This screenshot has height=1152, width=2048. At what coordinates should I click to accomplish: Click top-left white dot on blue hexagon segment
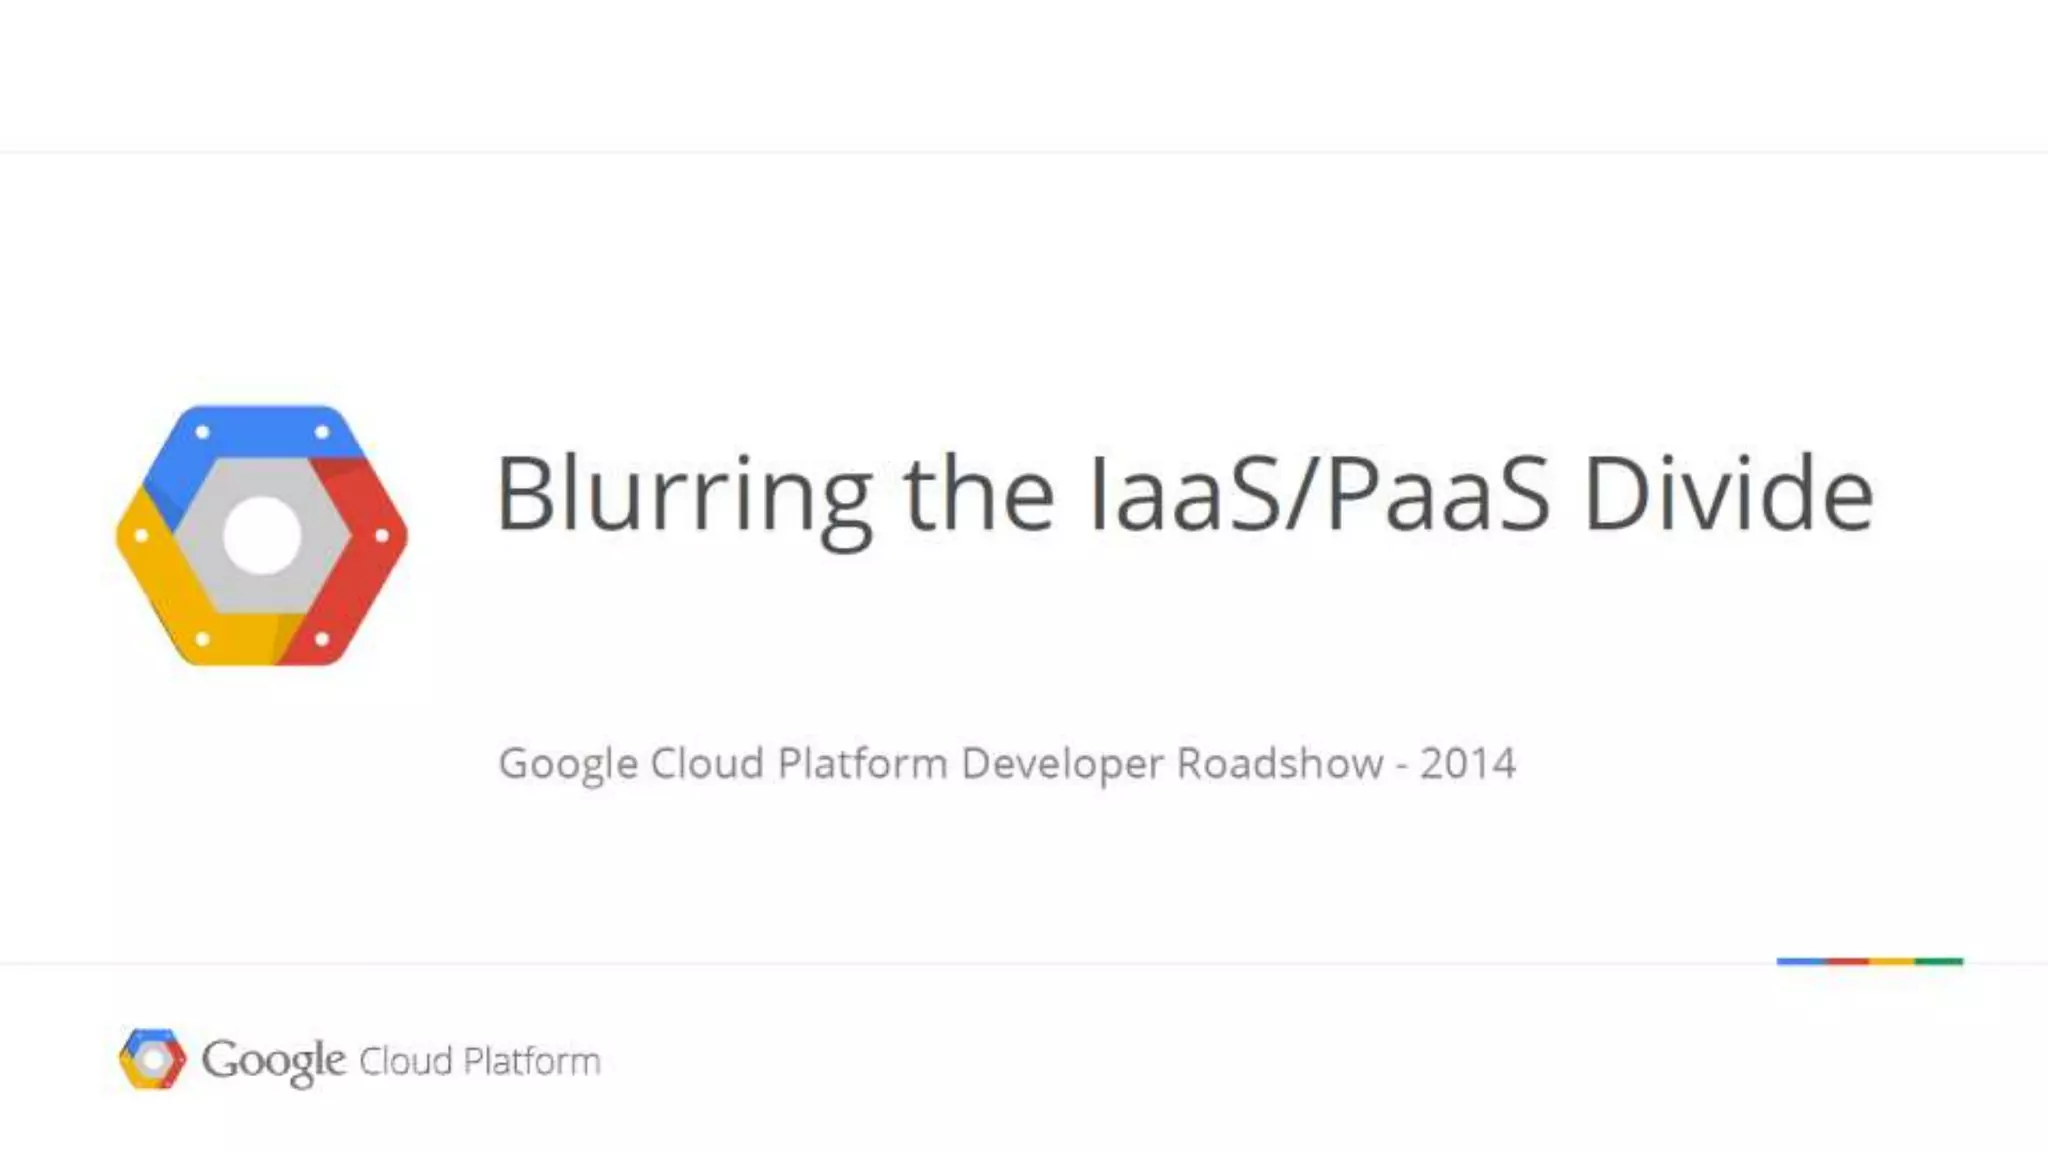coord(203,432)
